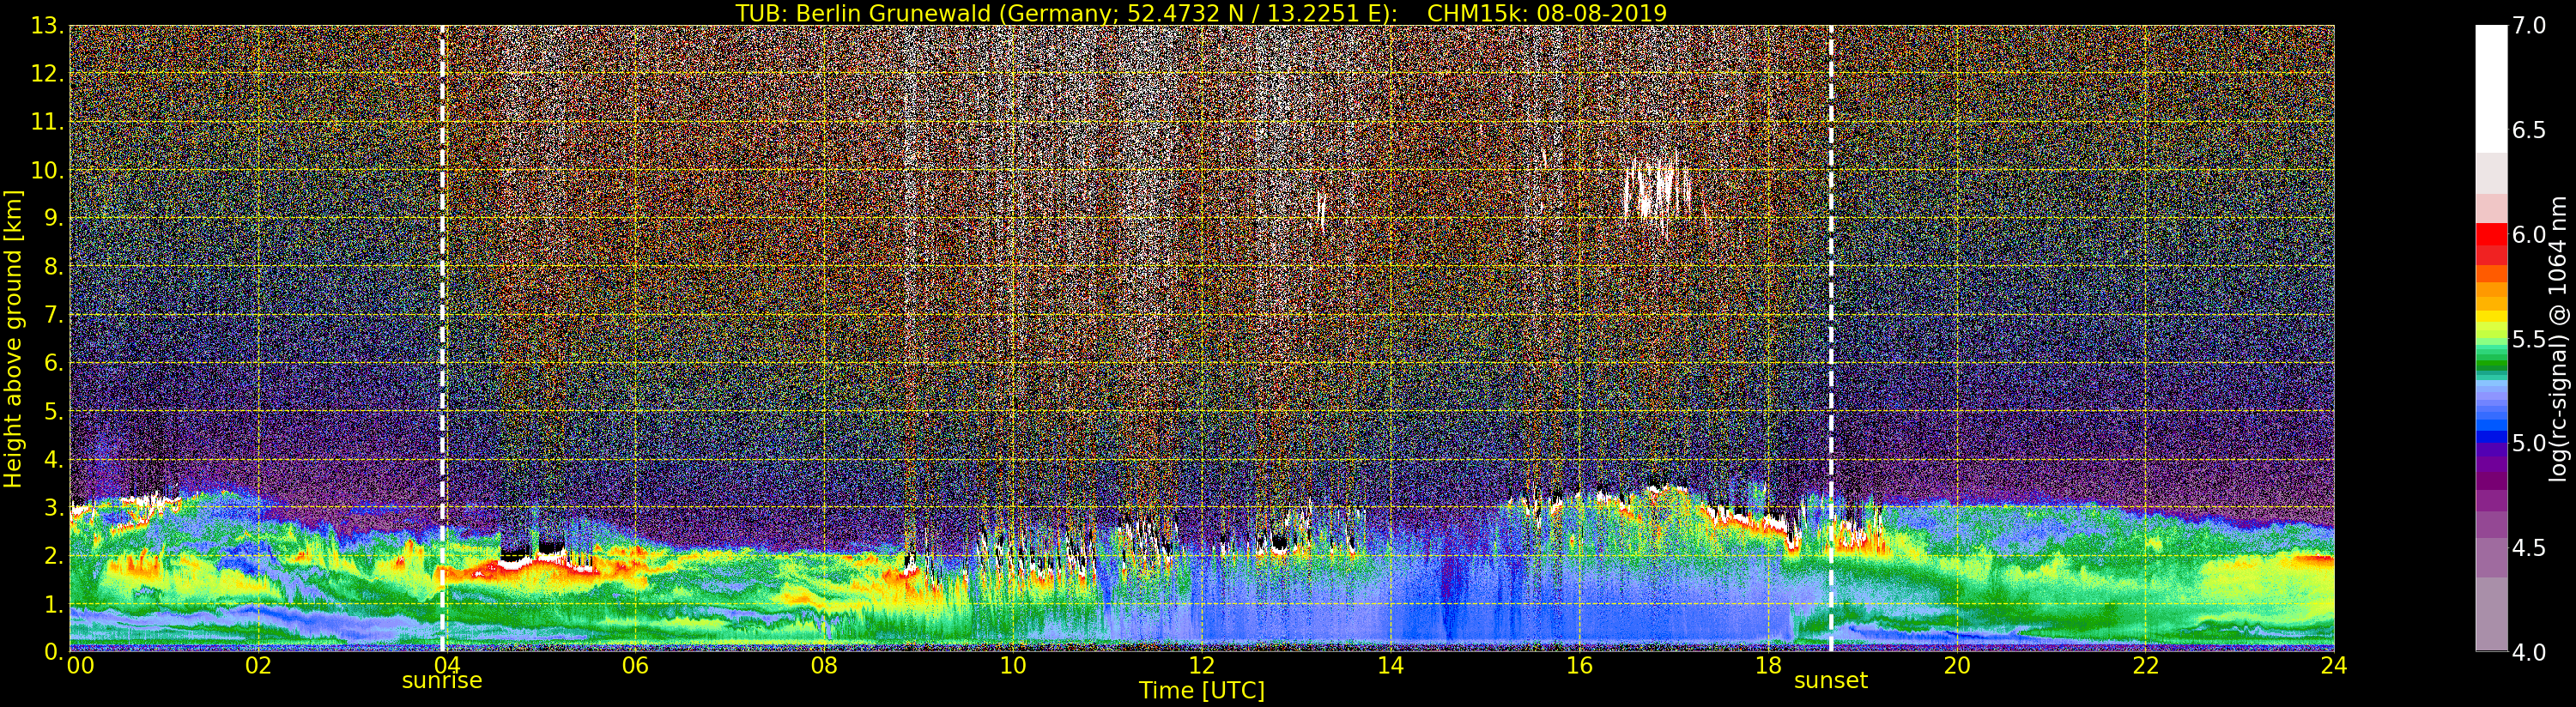
Task: Click the '5.' height tick label
Action: point(53,411)
